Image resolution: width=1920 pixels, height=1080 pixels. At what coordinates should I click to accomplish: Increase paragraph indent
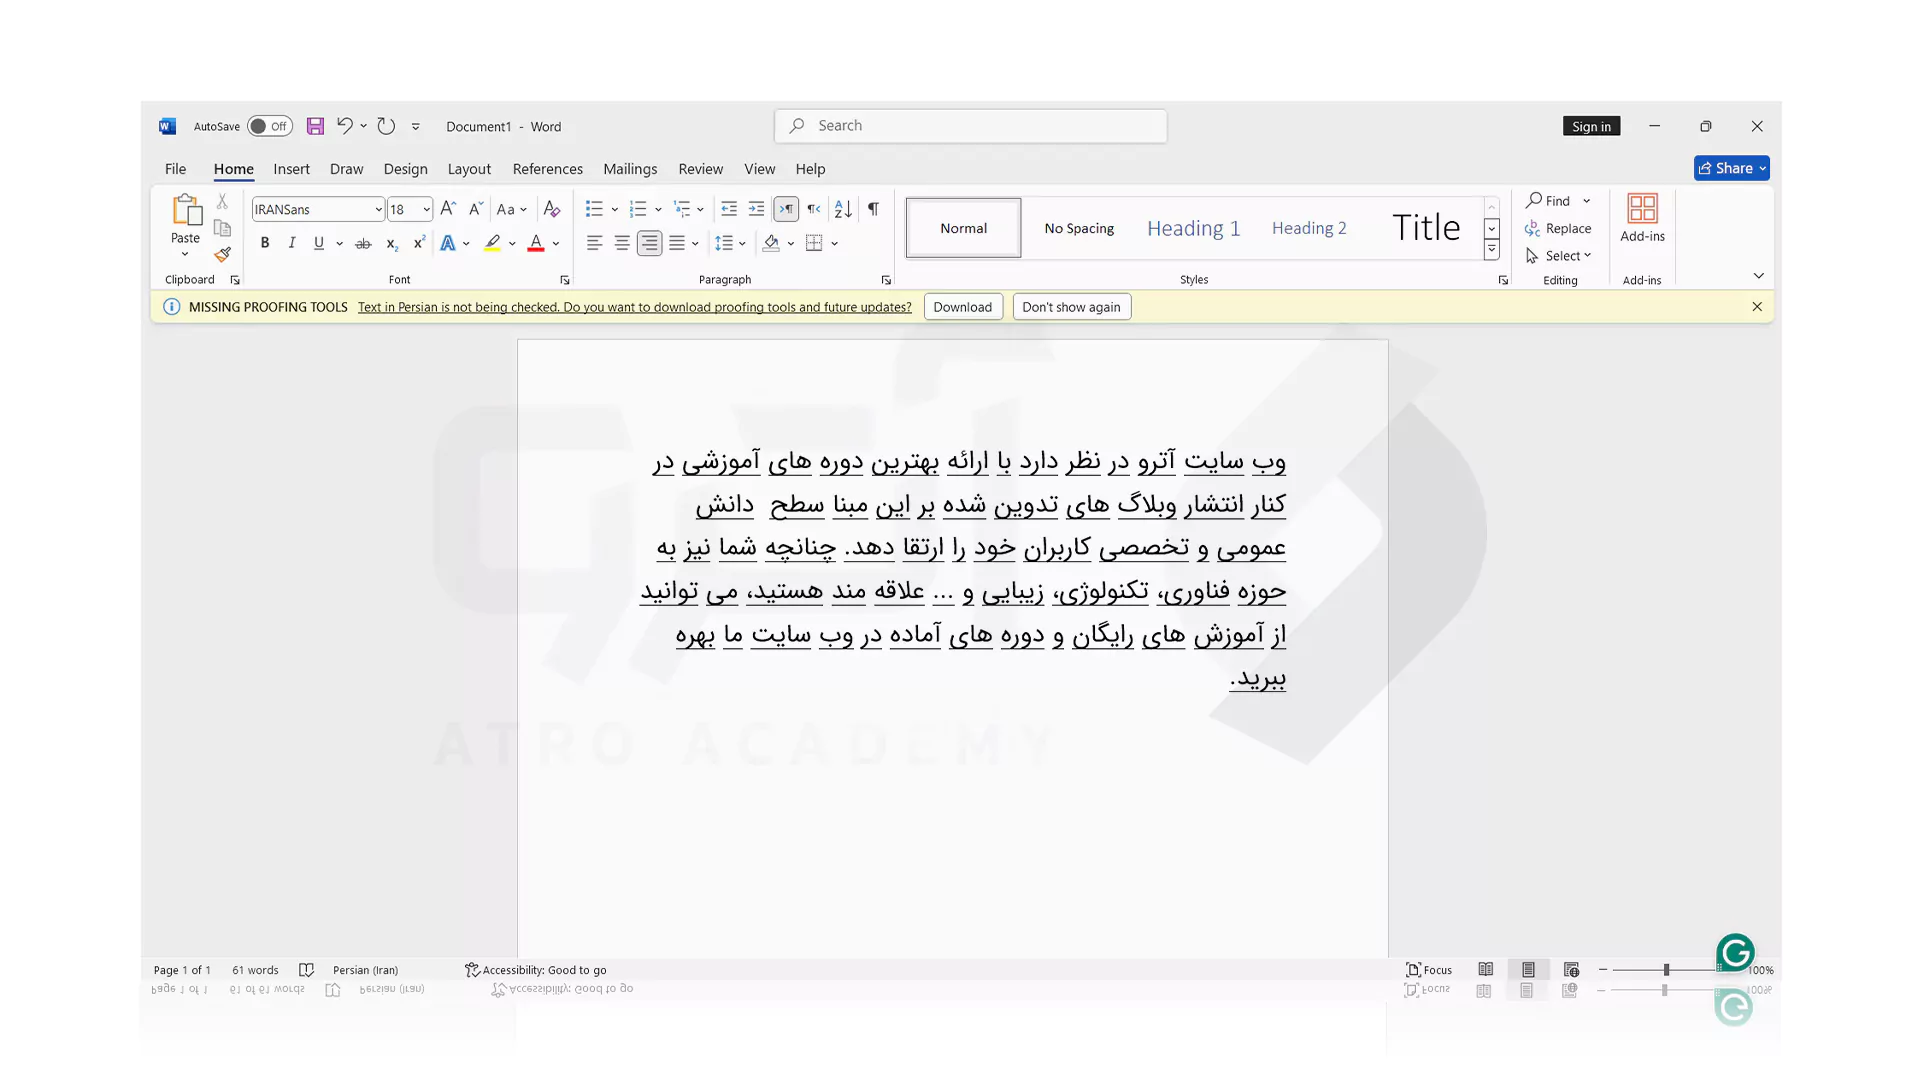coord(756,209)
